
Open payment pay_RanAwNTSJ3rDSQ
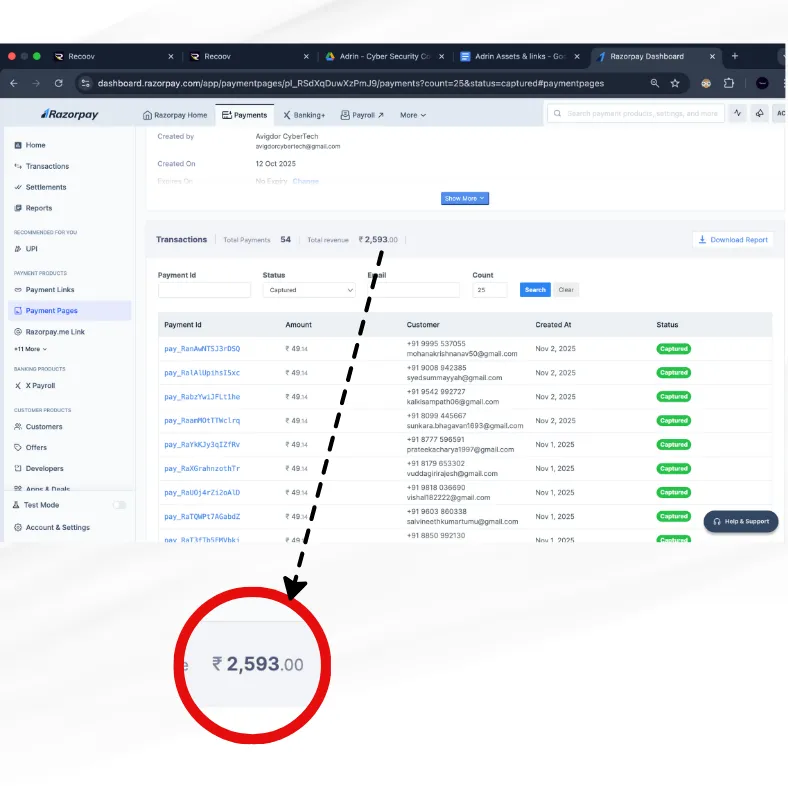click(x=202, y=349)
